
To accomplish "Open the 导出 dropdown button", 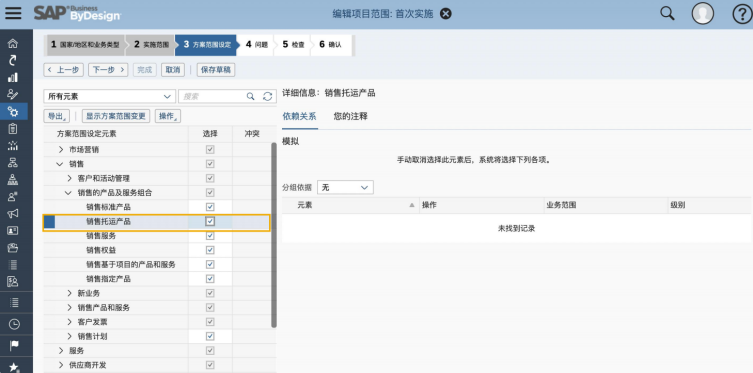I will click(x=57, y=116).
